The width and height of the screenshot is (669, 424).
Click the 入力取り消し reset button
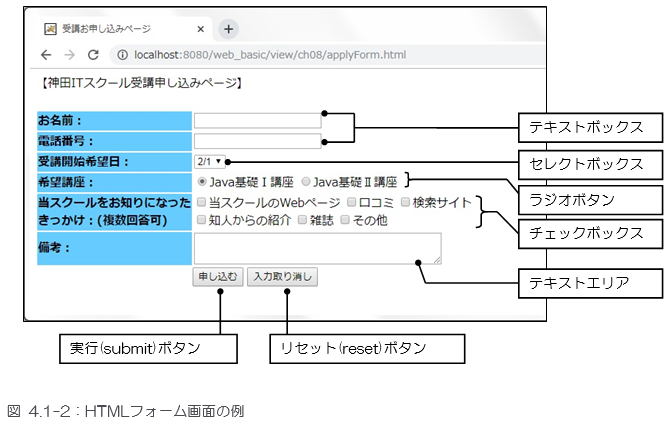[282, 276]
